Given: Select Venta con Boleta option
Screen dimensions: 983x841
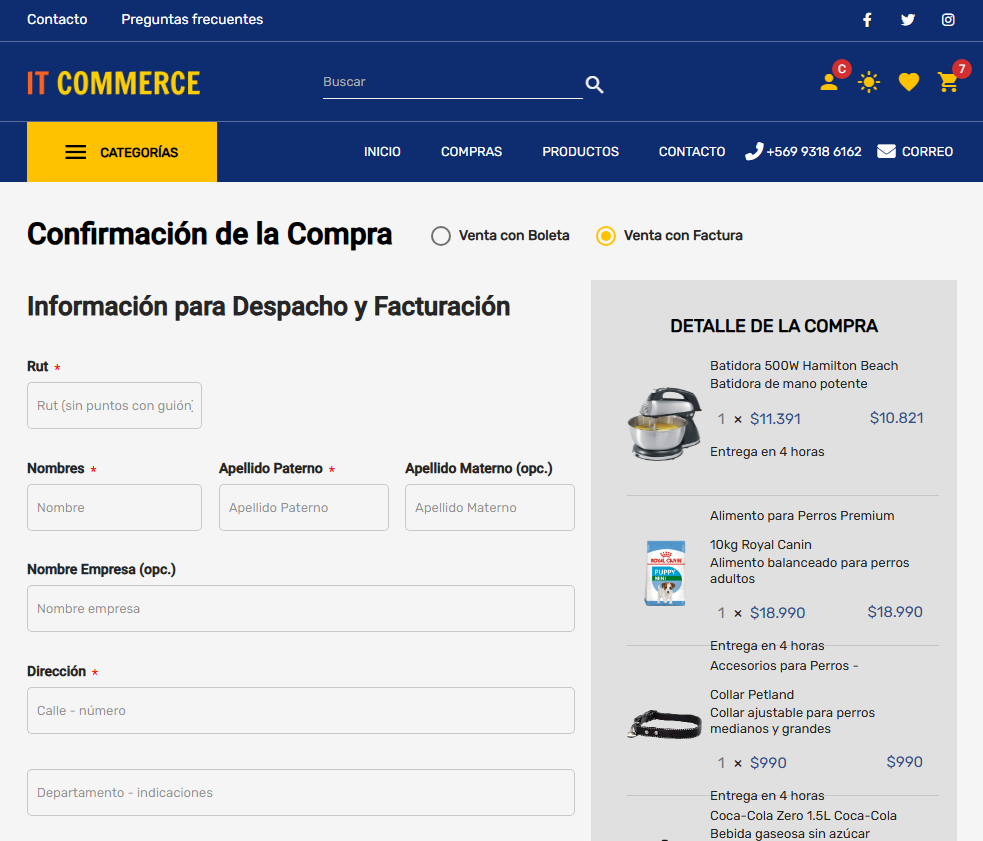Looking at the screenshot, I should click(441, 236).
